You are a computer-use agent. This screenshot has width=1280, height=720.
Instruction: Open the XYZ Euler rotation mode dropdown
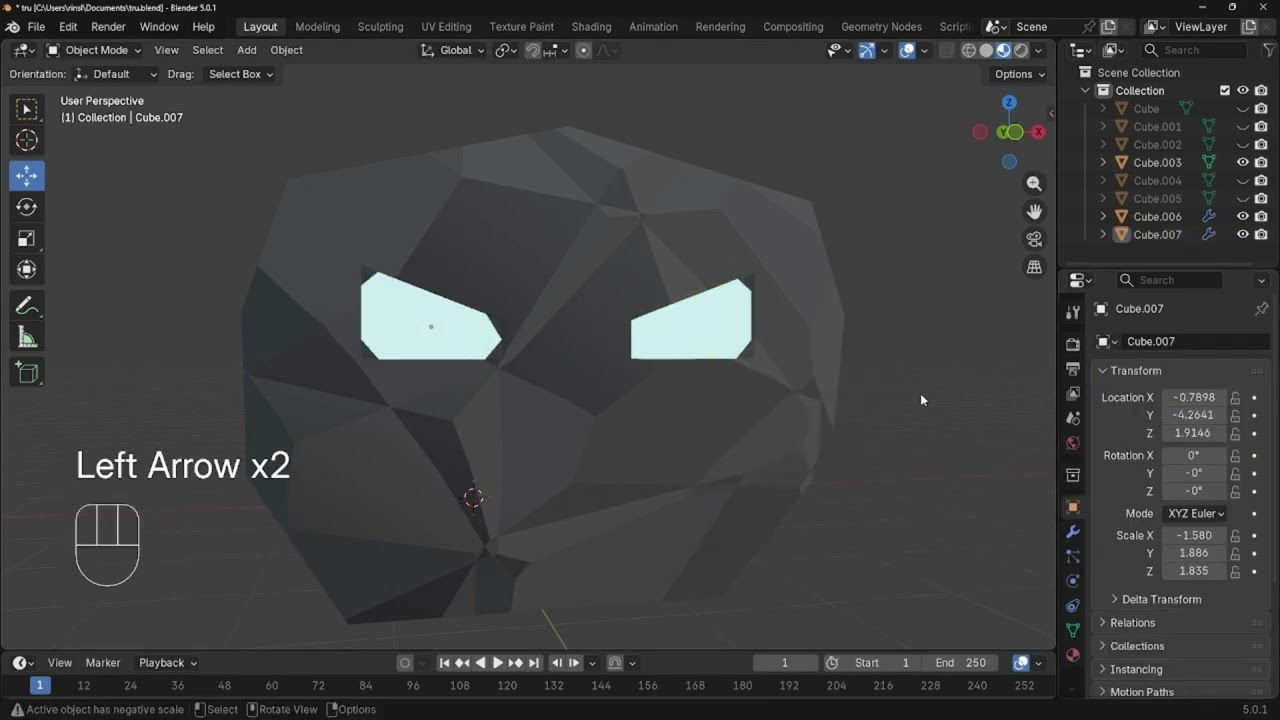[1196, 513]
